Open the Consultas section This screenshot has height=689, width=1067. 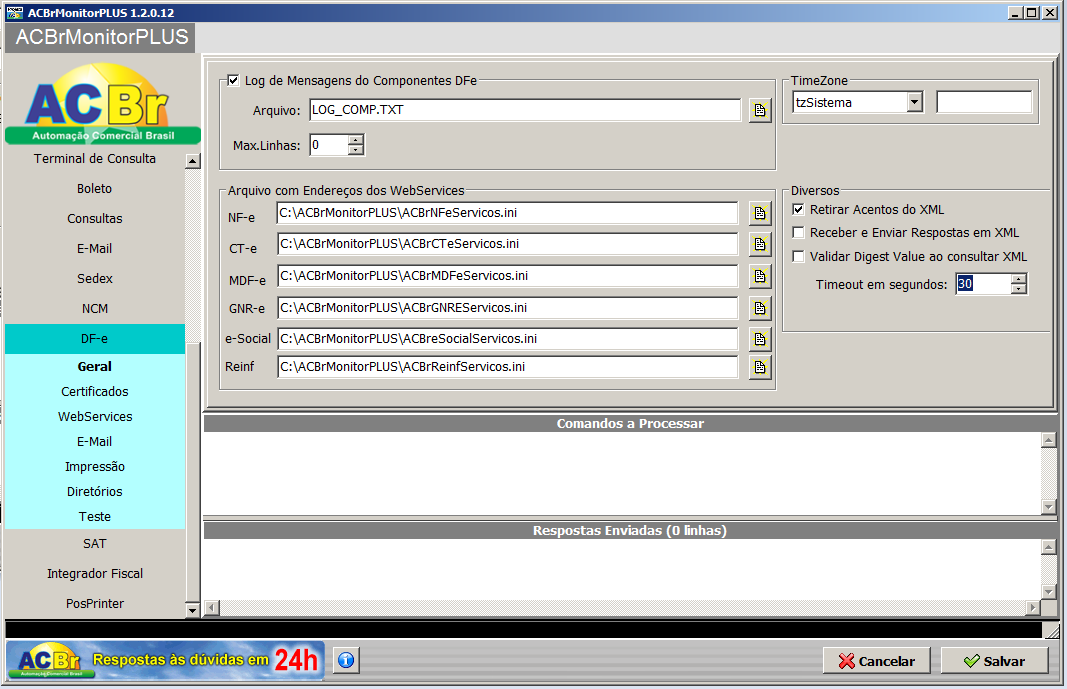pyautogui.click(x=95, y=218)
